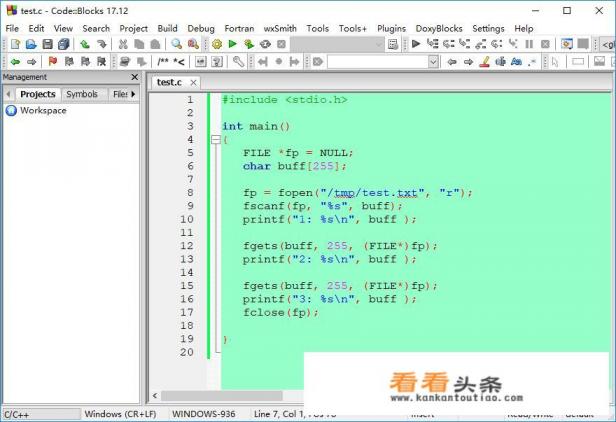The width and height of the screenshot is (616, 422).
Task: Click the debugger Next line icon
Action: [x=448, y=44]
